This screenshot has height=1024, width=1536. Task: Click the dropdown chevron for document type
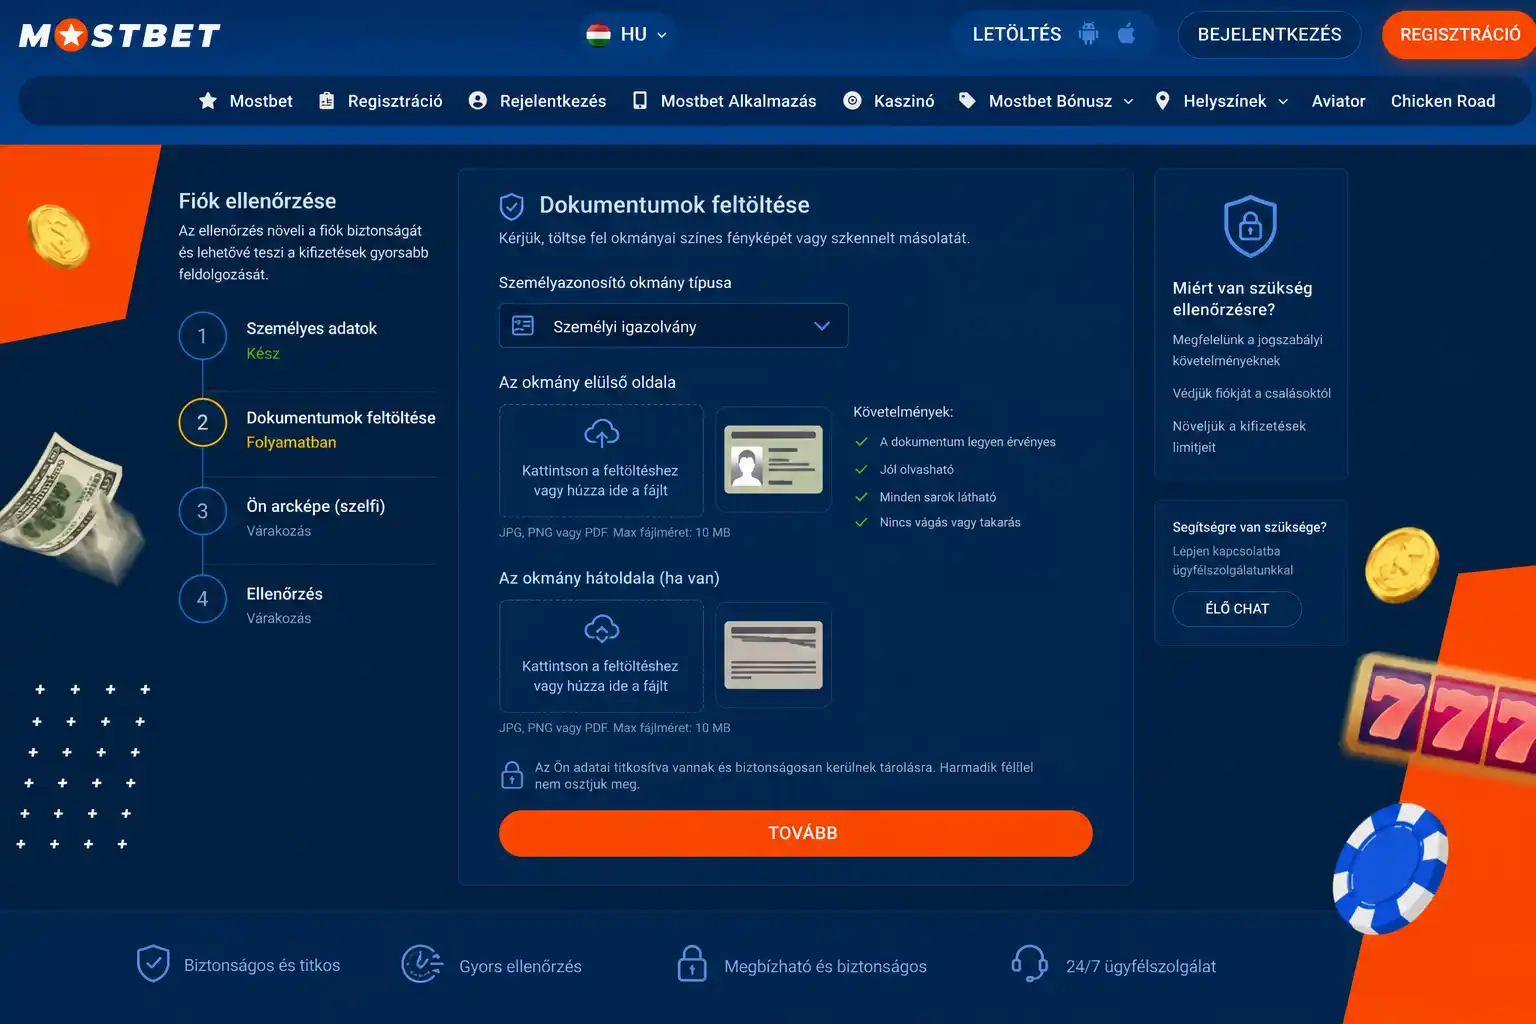822,326
